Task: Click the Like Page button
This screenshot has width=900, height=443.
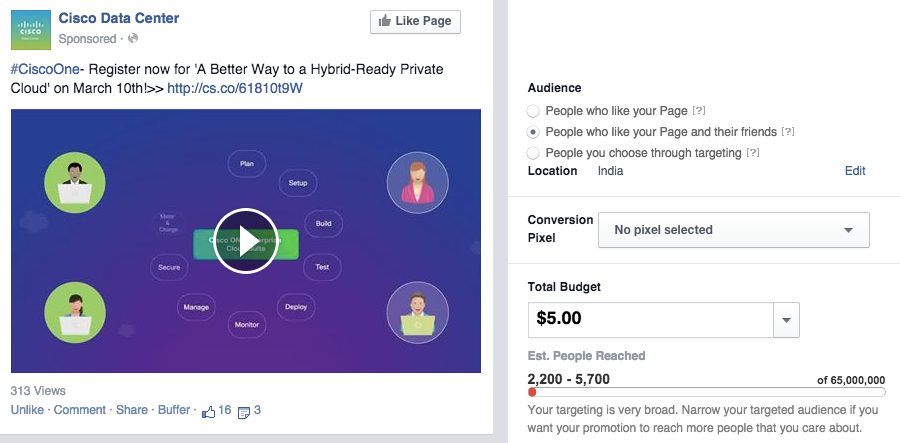Action: (415, 22)
